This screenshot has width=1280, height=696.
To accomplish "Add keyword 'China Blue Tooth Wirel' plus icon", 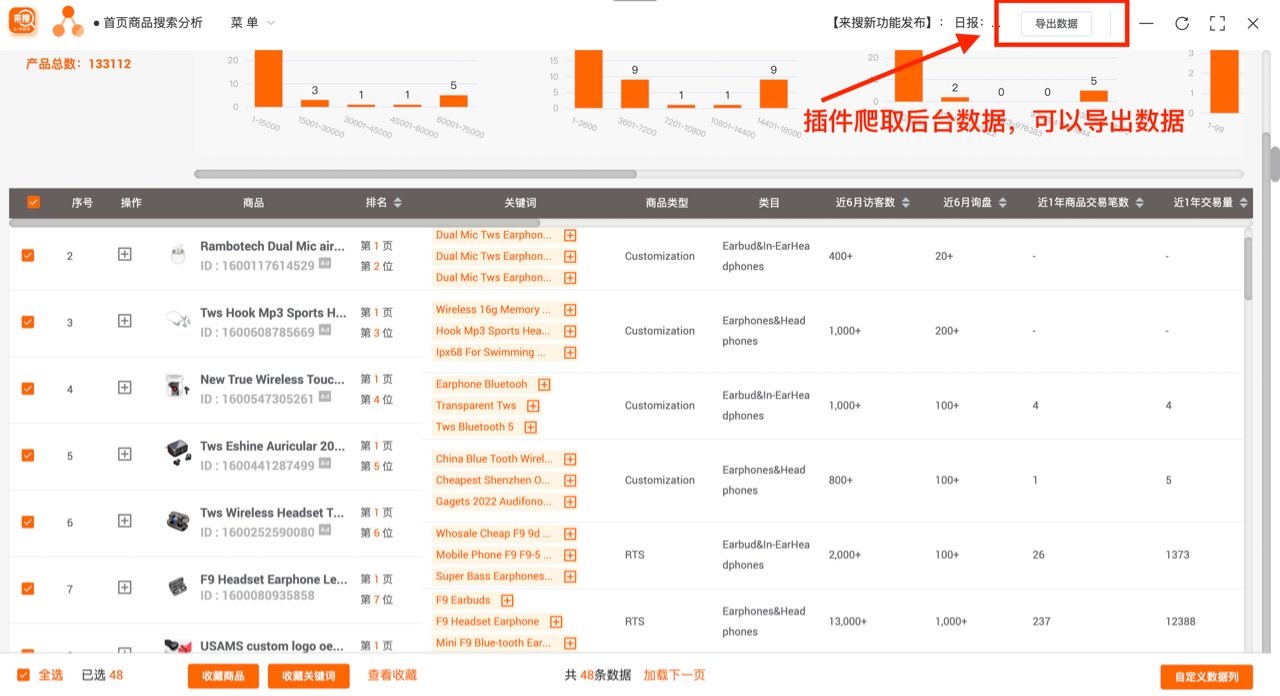I will pyautogui.click(x=570, y=459).
